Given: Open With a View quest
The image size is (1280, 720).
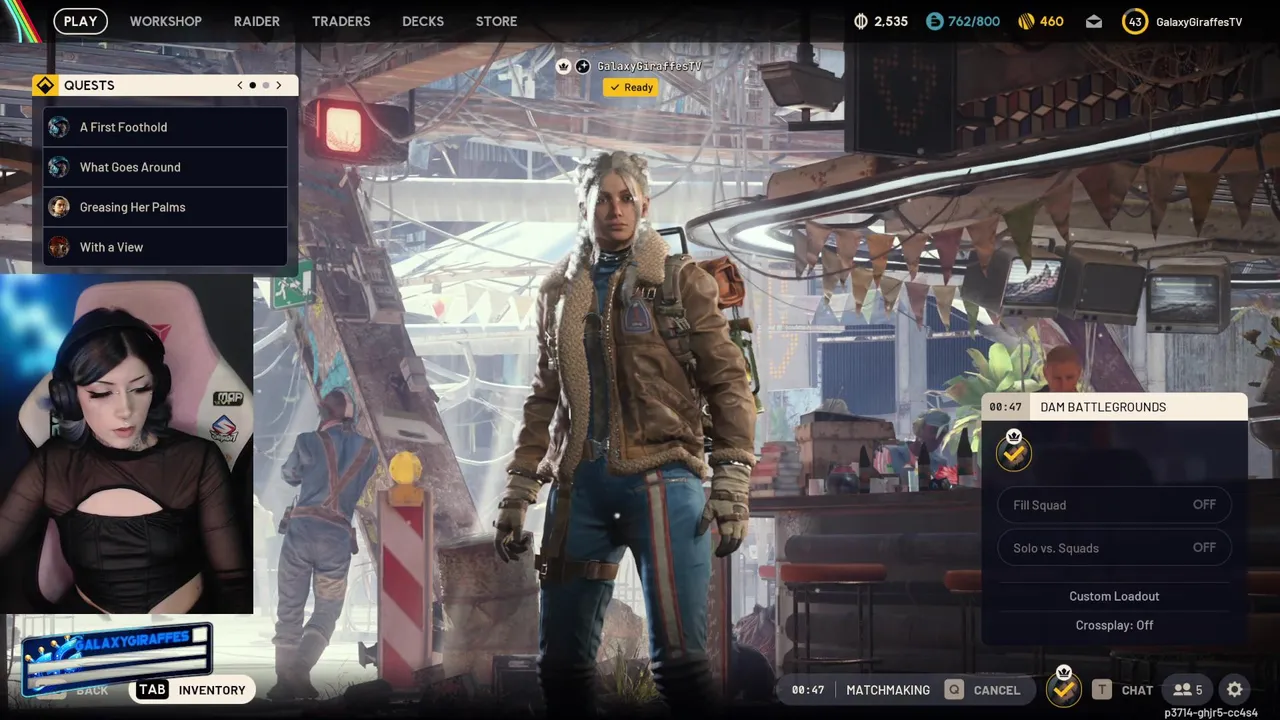Looking at the screenshot, I should pos(165,247).
